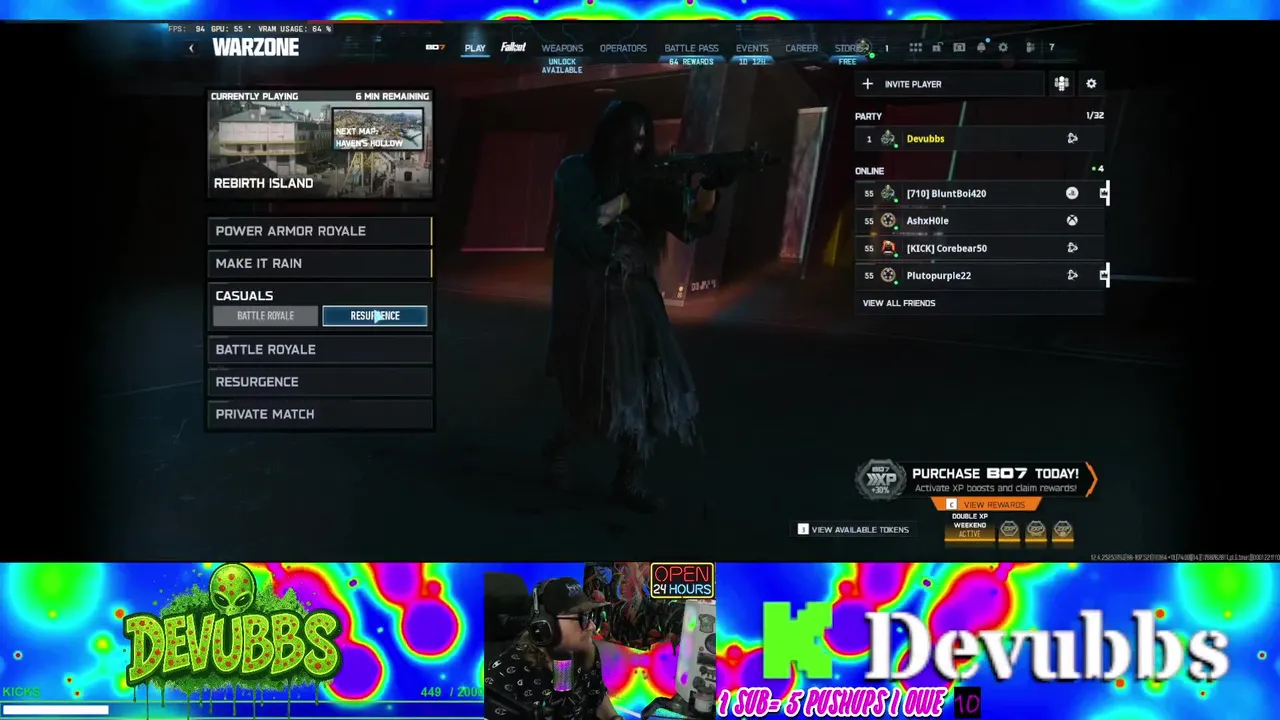The image size is (1280, 720).
Task: Open Private Match
Action: 320,414
